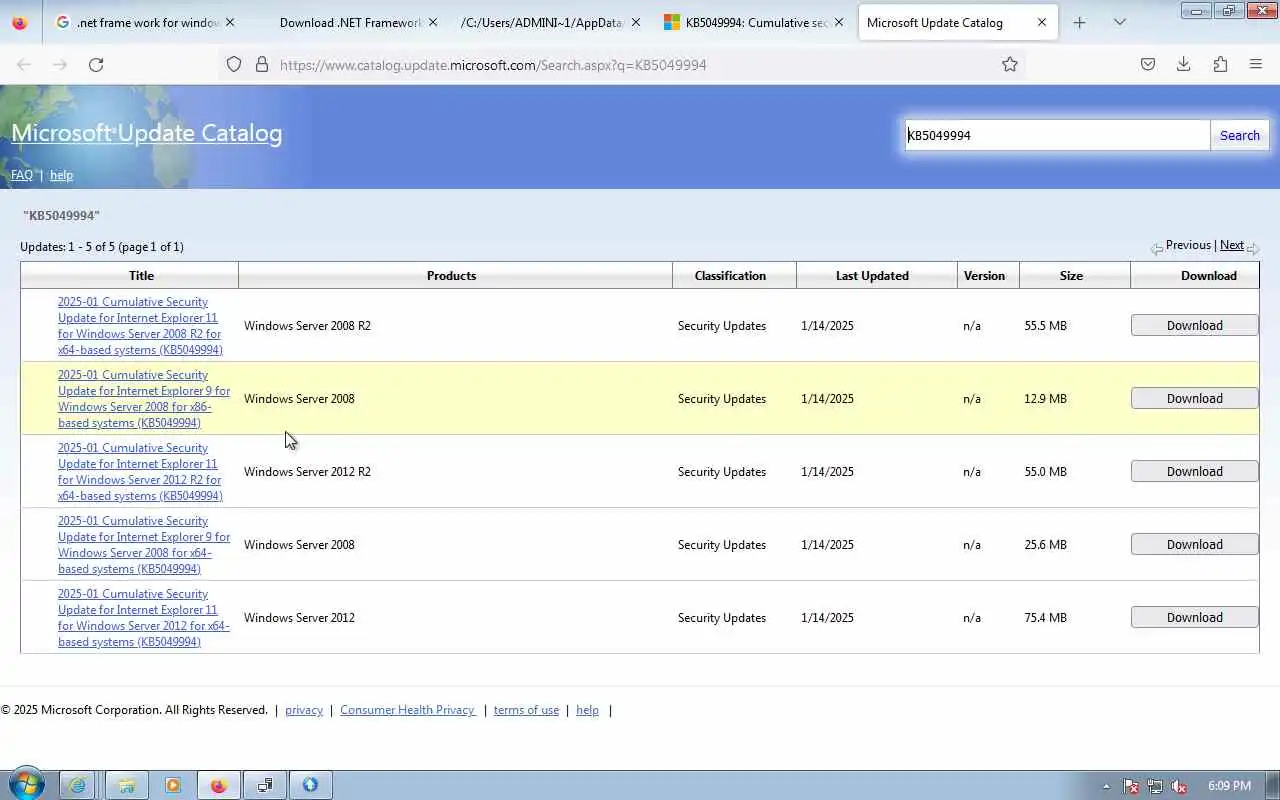The width and height of the screenshot is (1280, 800).
Task: Open the IE 11 Windows Server 2012 x64 update link
Action: (x=144, y=618)
